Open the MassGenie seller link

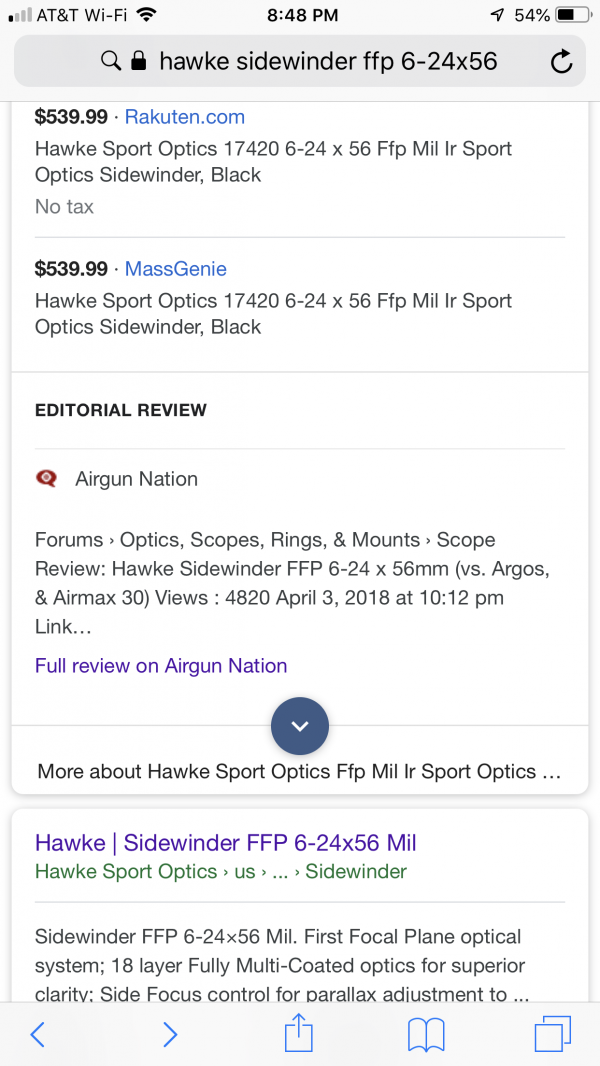[175, 269]
